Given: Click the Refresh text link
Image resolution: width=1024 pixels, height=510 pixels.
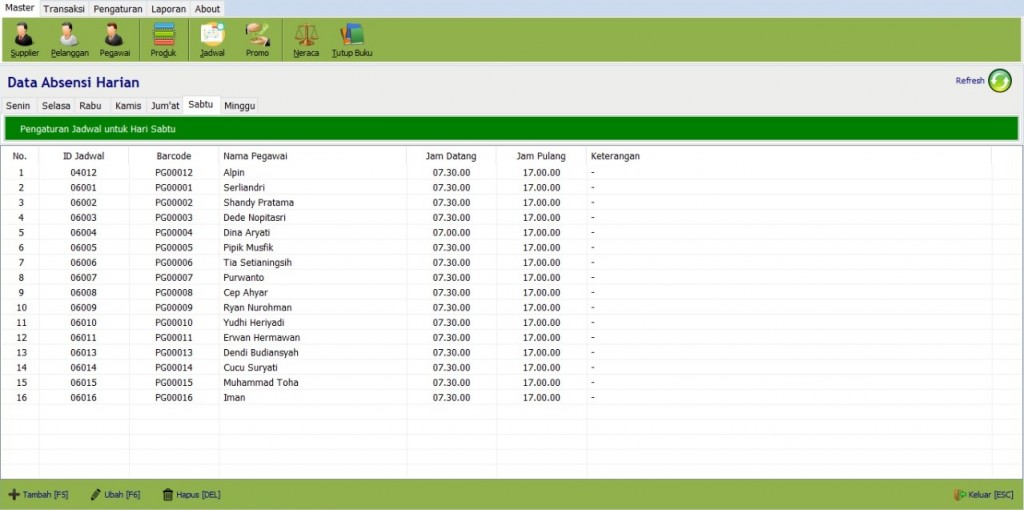Looking at the screenshot, I should coord(970,81).
